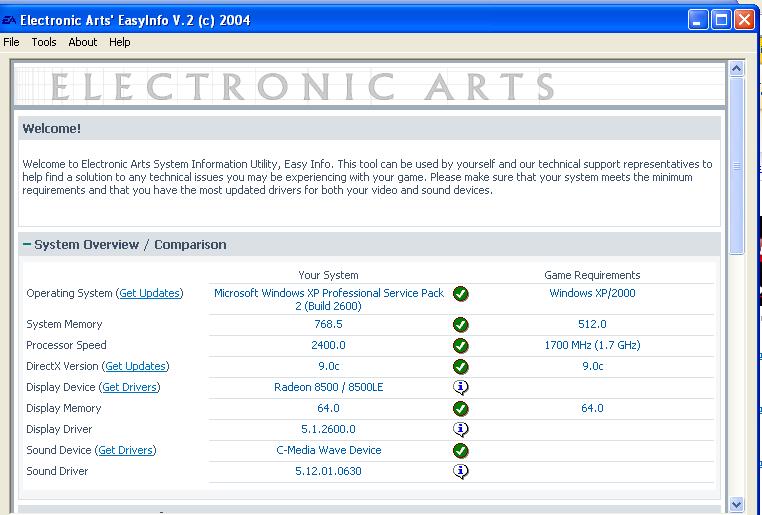Click the Electronic Arts banner image
This screenshot has width=762, height=515.
[369, 86]
